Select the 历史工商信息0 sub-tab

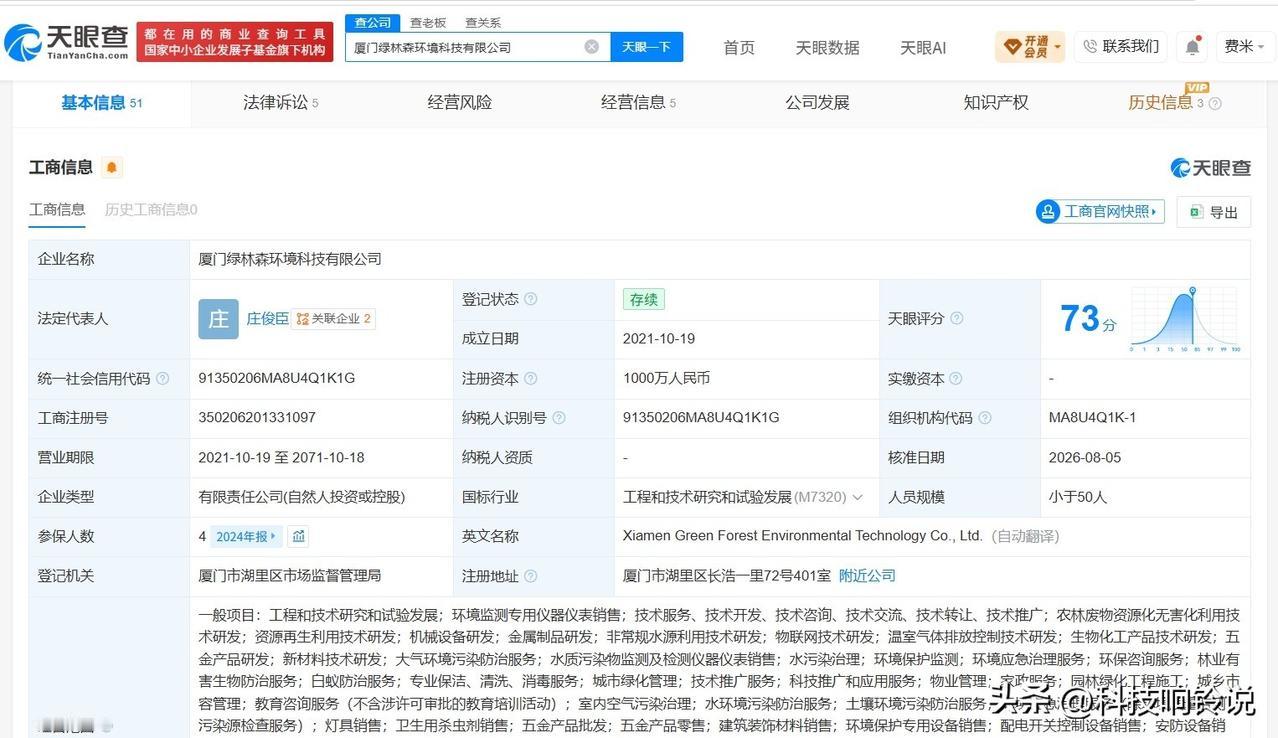point(151,209)
